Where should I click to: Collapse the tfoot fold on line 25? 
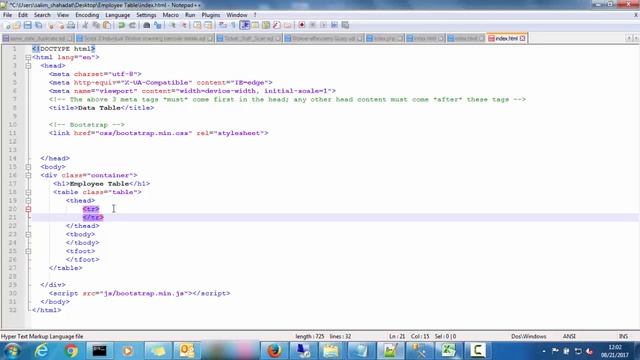(x=28, y=251)
